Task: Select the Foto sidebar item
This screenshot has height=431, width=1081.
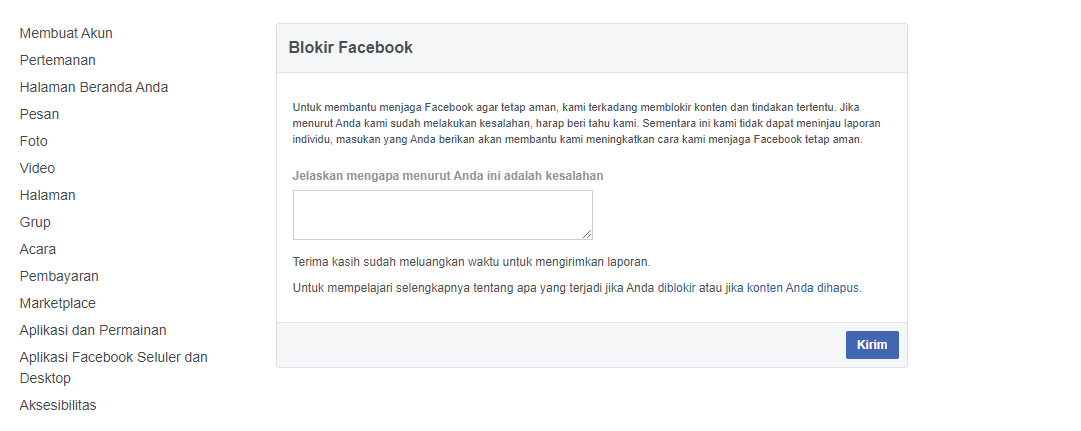Action: (33, 141)
